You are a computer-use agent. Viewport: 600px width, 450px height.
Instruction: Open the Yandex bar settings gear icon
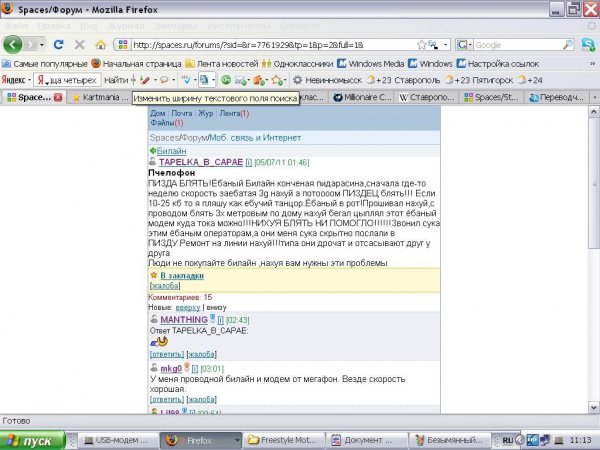pyautogui.click(x=297, y=80)
